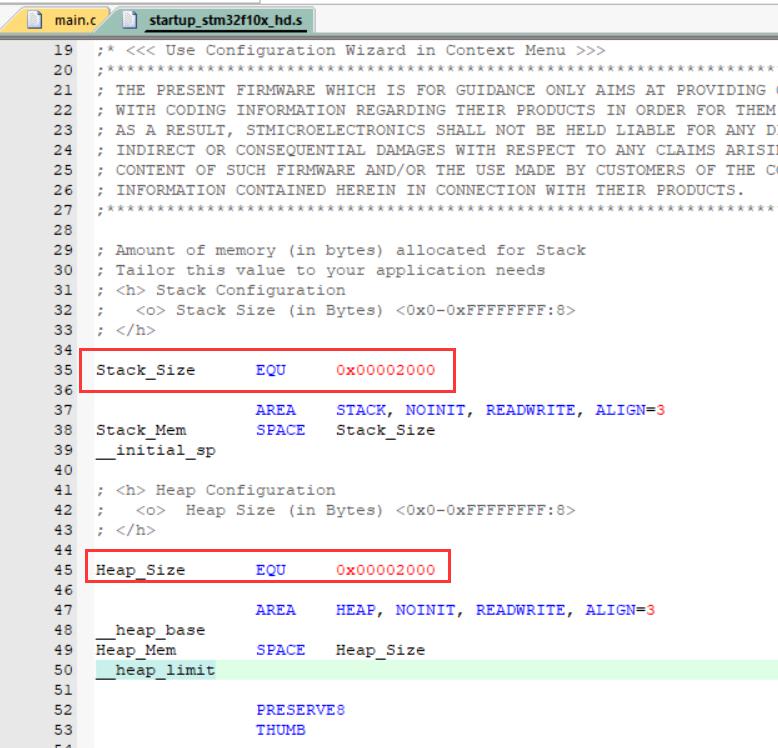This screenshot has width=778, height=748.
Task: Click highlighted __heap_limit on line 50
Action: coord(155,670)
